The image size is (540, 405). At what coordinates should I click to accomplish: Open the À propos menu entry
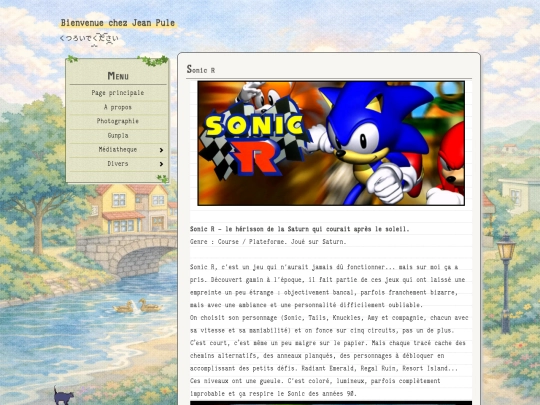click(118, 107)
